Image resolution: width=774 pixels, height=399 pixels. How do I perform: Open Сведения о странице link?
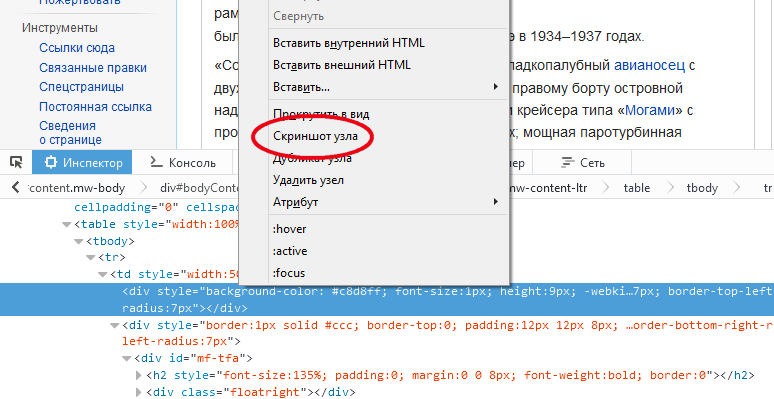tap(71, 133)
